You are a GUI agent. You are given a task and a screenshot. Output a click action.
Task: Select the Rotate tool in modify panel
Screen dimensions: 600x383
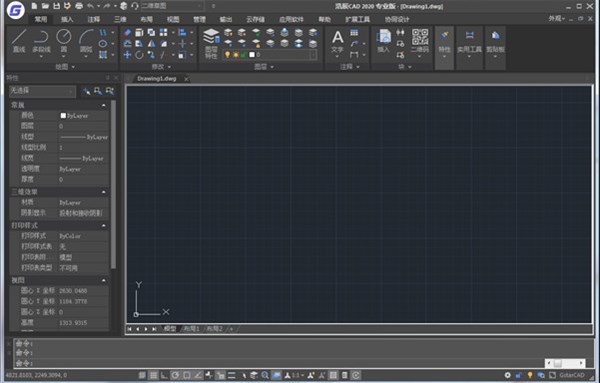pyautogui.click(x=139, y=55)
